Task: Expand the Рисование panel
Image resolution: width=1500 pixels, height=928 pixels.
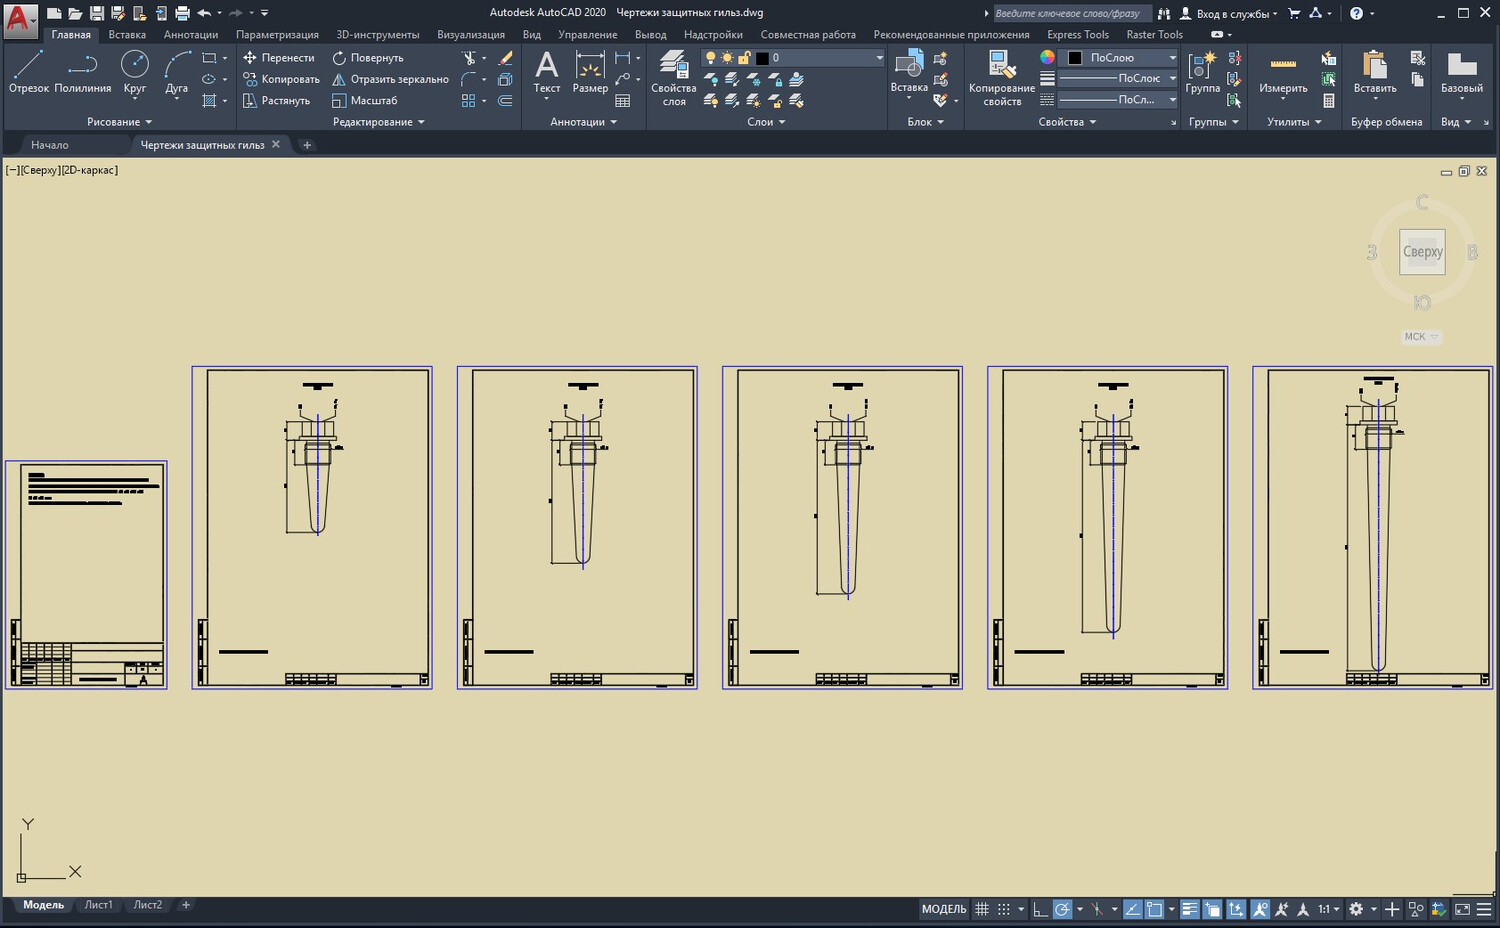Action: click(119, 122)
